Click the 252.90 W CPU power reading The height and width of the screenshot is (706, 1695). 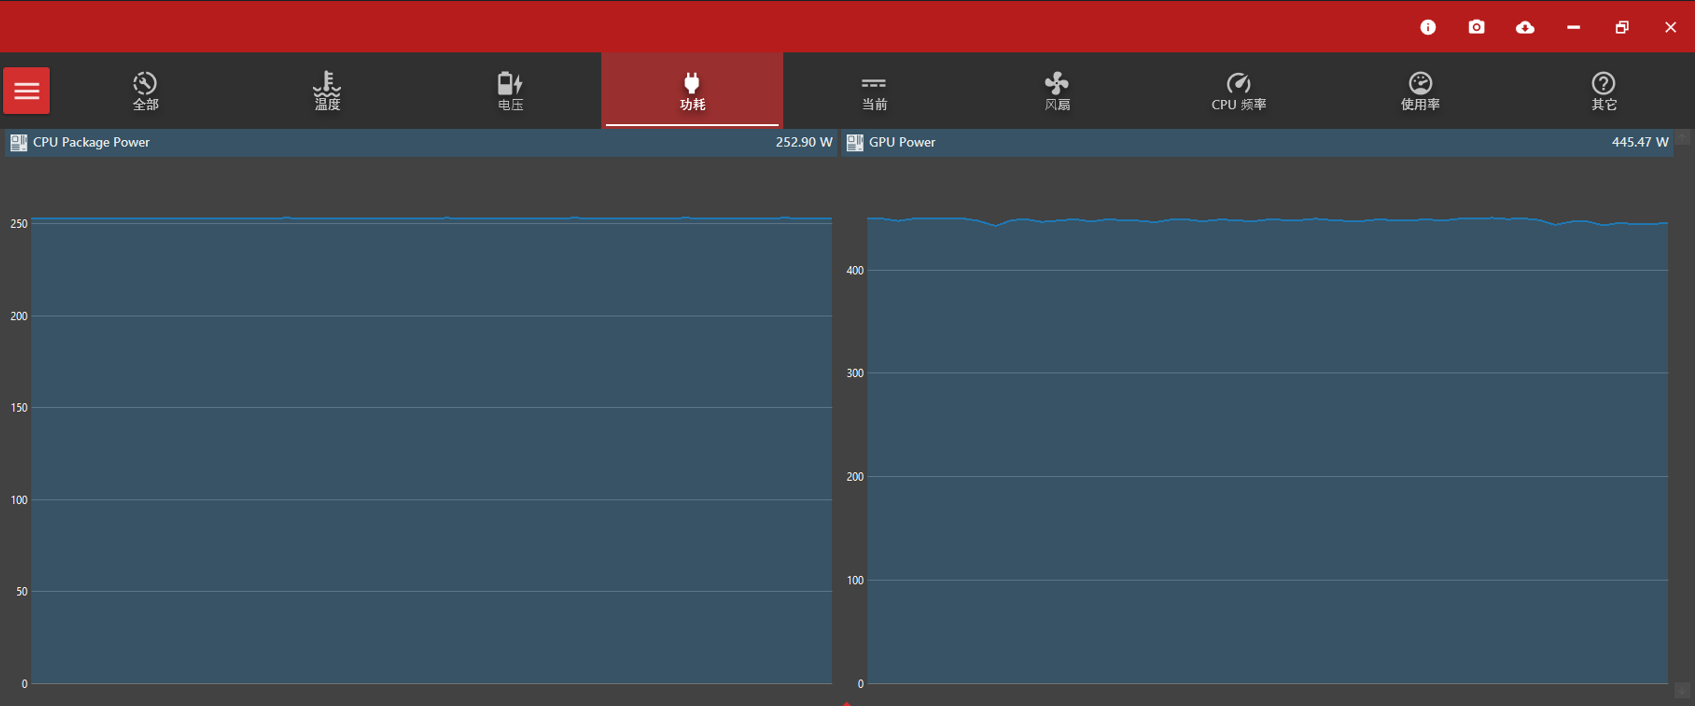[803, 143]
